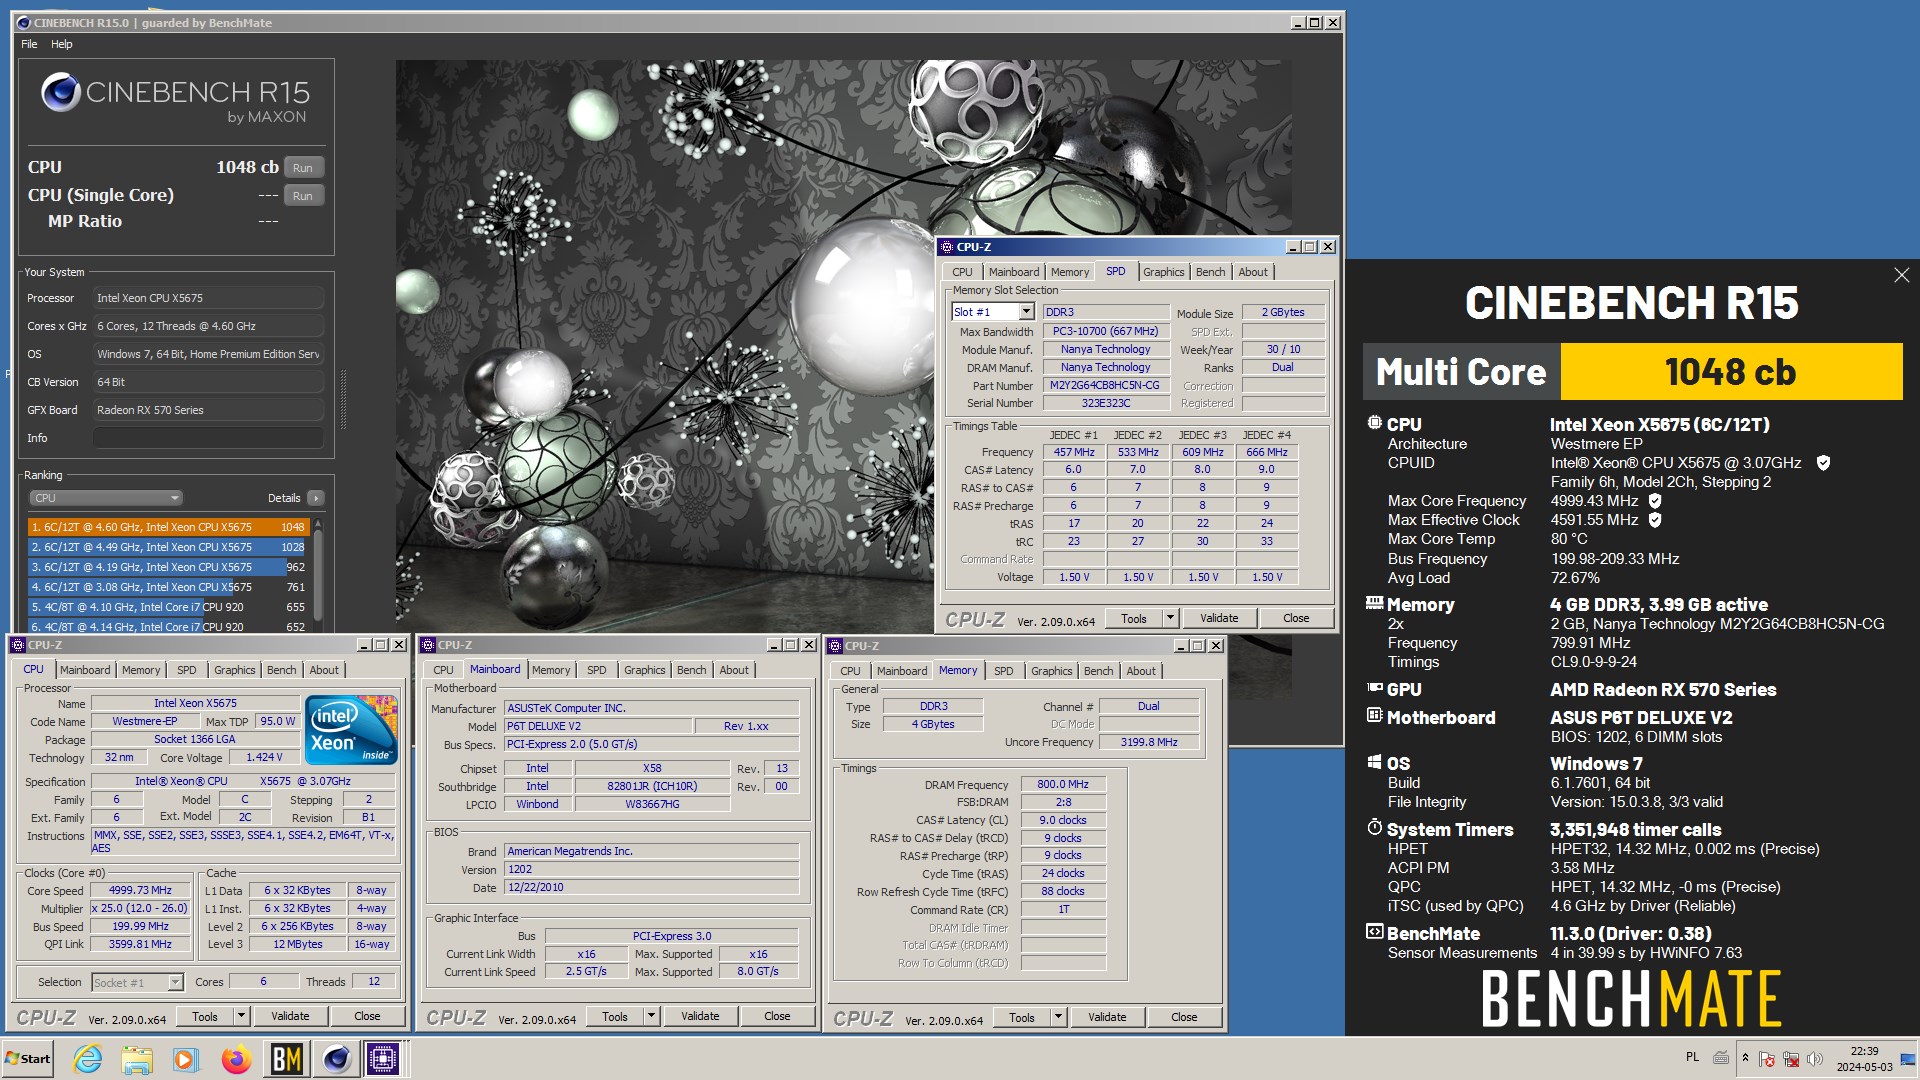Select ranking entry 6C/12T @ 4.49 GHz Xeon X5675
1920x1080 pixels.
[167, 547]
